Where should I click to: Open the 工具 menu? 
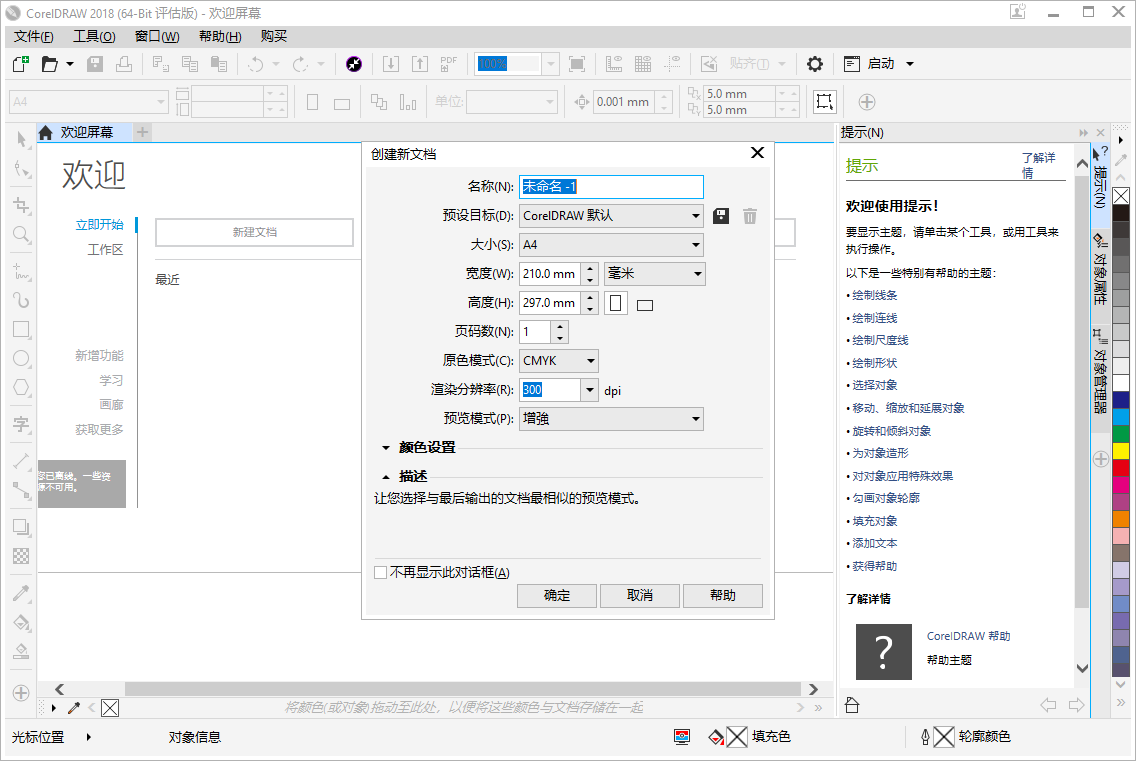[94, 36]
